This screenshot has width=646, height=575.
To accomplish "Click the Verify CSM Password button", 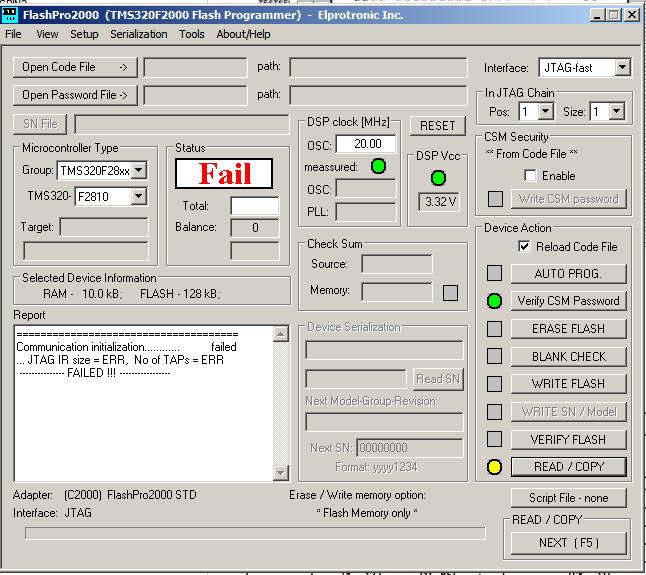I will click(x=569, y=301).
